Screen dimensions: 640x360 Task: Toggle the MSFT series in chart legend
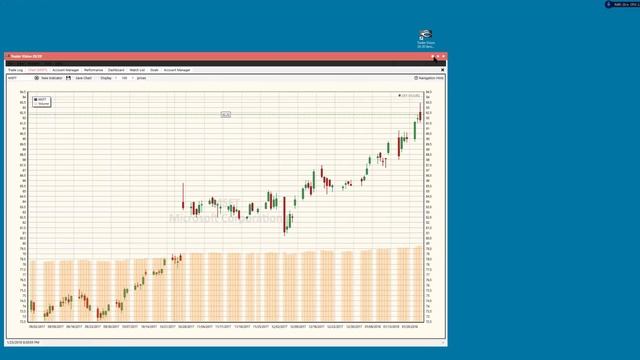coord(40,100)
